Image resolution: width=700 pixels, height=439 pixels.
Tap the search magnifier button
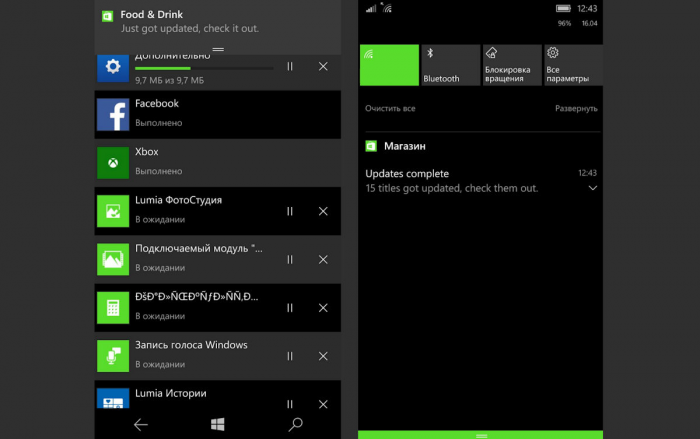coord(295,424)
